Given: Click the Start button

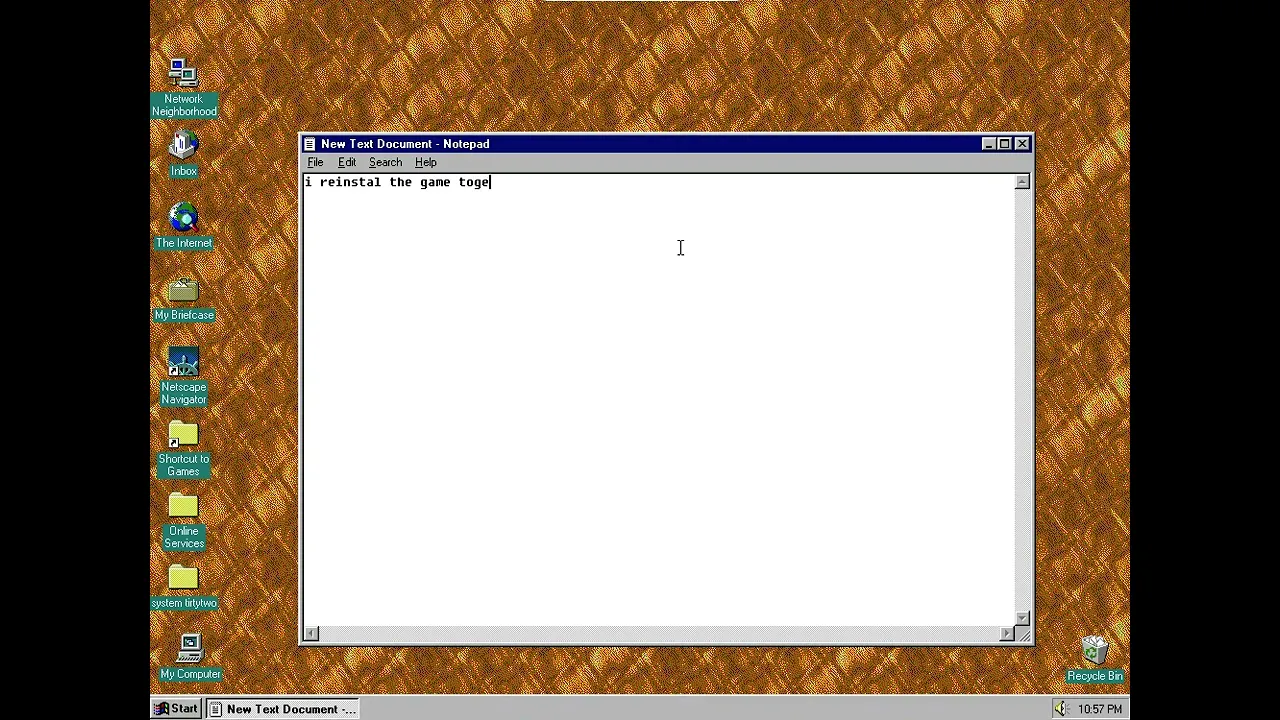Looking at the screenshot, I should coord(176,709).
